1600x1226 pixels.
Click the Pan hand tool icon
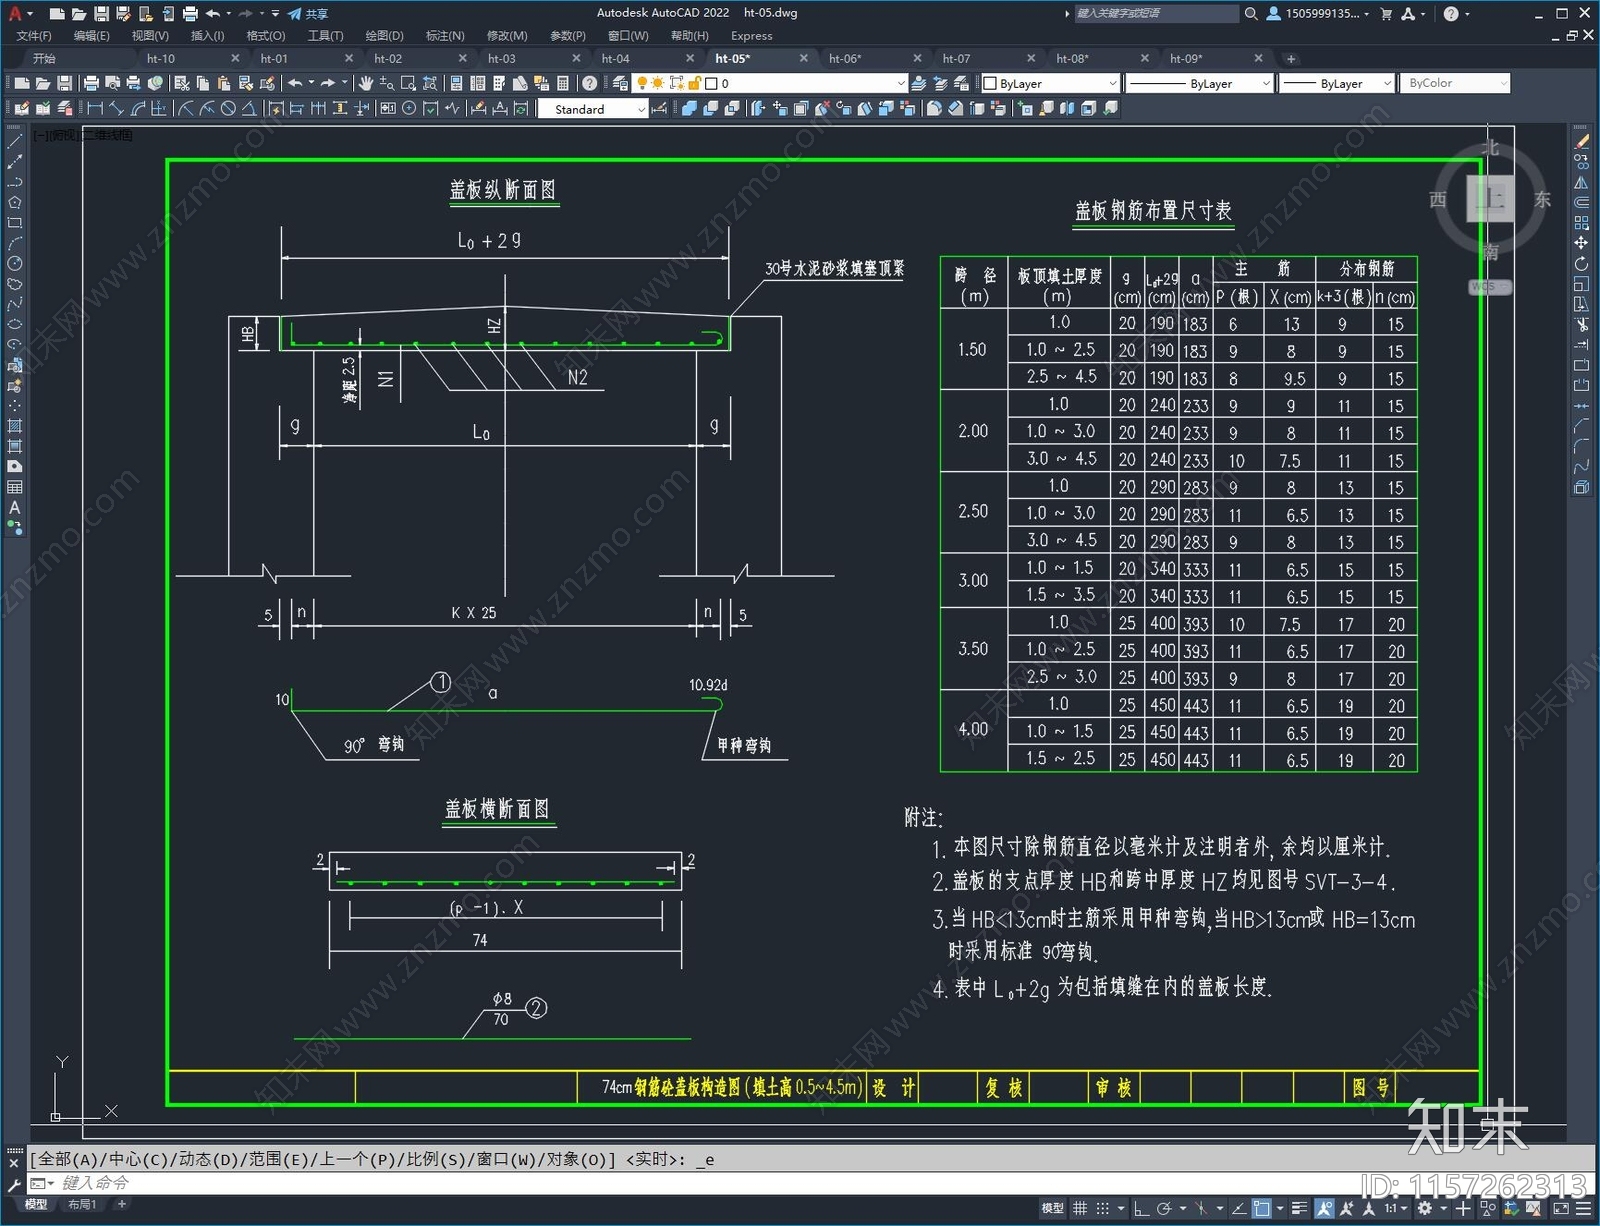[366, 83]
